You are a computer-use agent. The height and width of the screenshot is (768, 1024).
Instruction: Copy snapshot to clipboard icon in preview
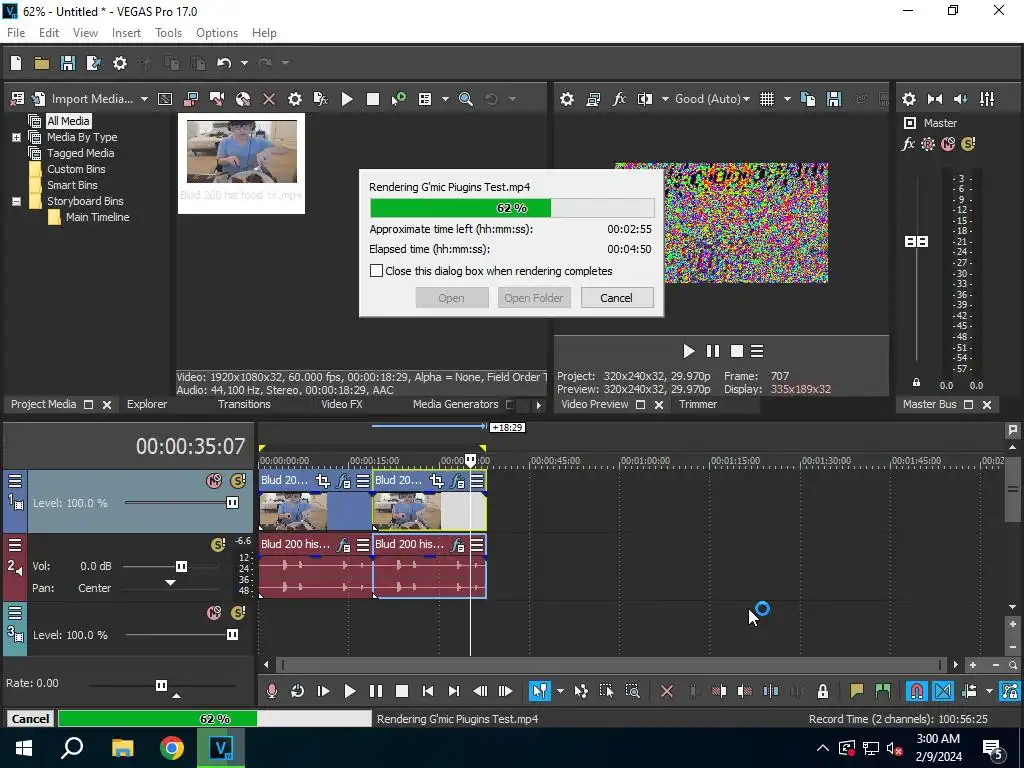coord(808,99)
